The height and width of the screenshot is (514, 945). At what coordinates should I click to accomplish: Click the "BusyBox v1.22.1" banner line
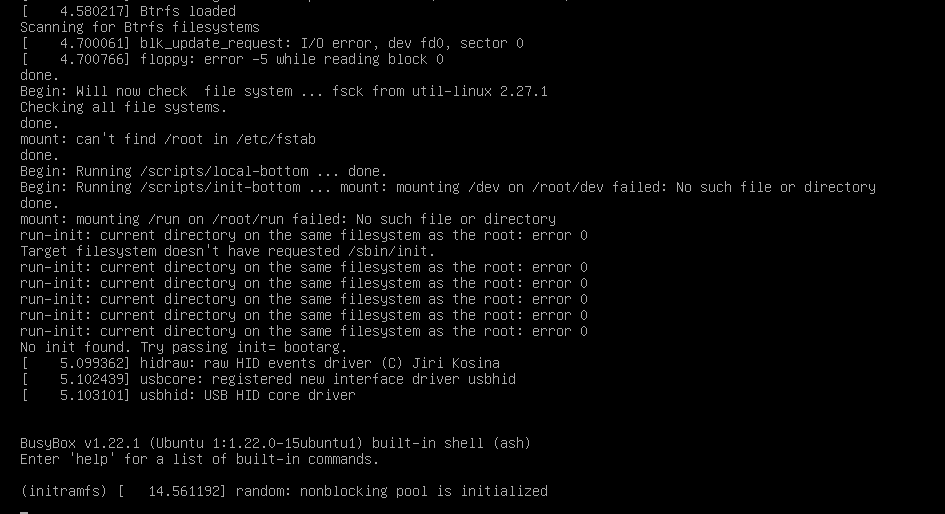pyautogui.click(x=275, y=443)
